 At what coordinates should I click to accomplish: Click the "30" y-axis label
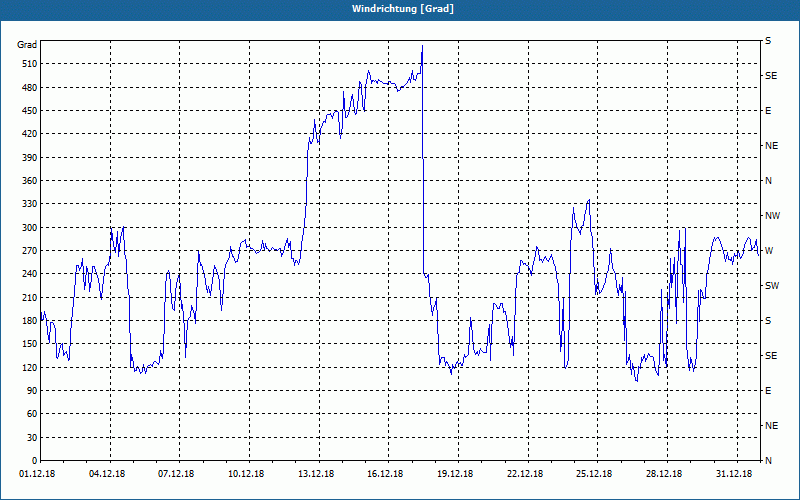pos(32,438)
